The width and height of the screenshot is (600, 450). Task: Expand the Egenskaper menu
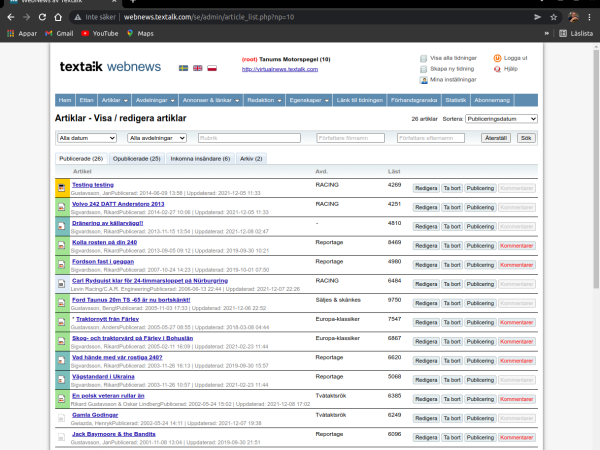309,100
